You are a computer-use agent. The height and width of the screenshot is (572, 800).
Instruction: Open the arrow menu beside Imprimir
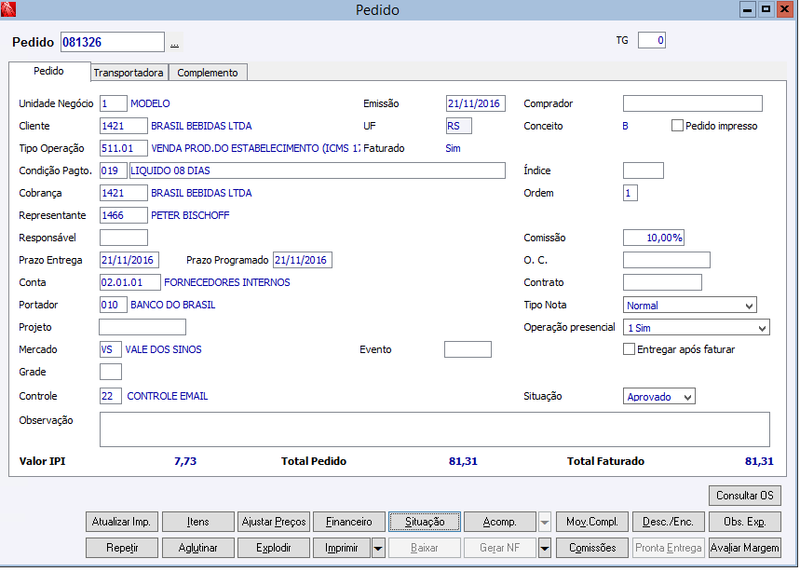pos(378,548)
